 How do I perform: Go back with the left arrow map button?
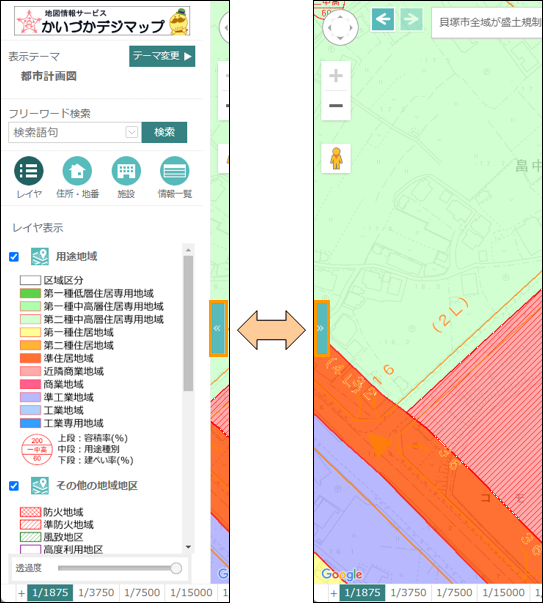(x=383, y=19)
